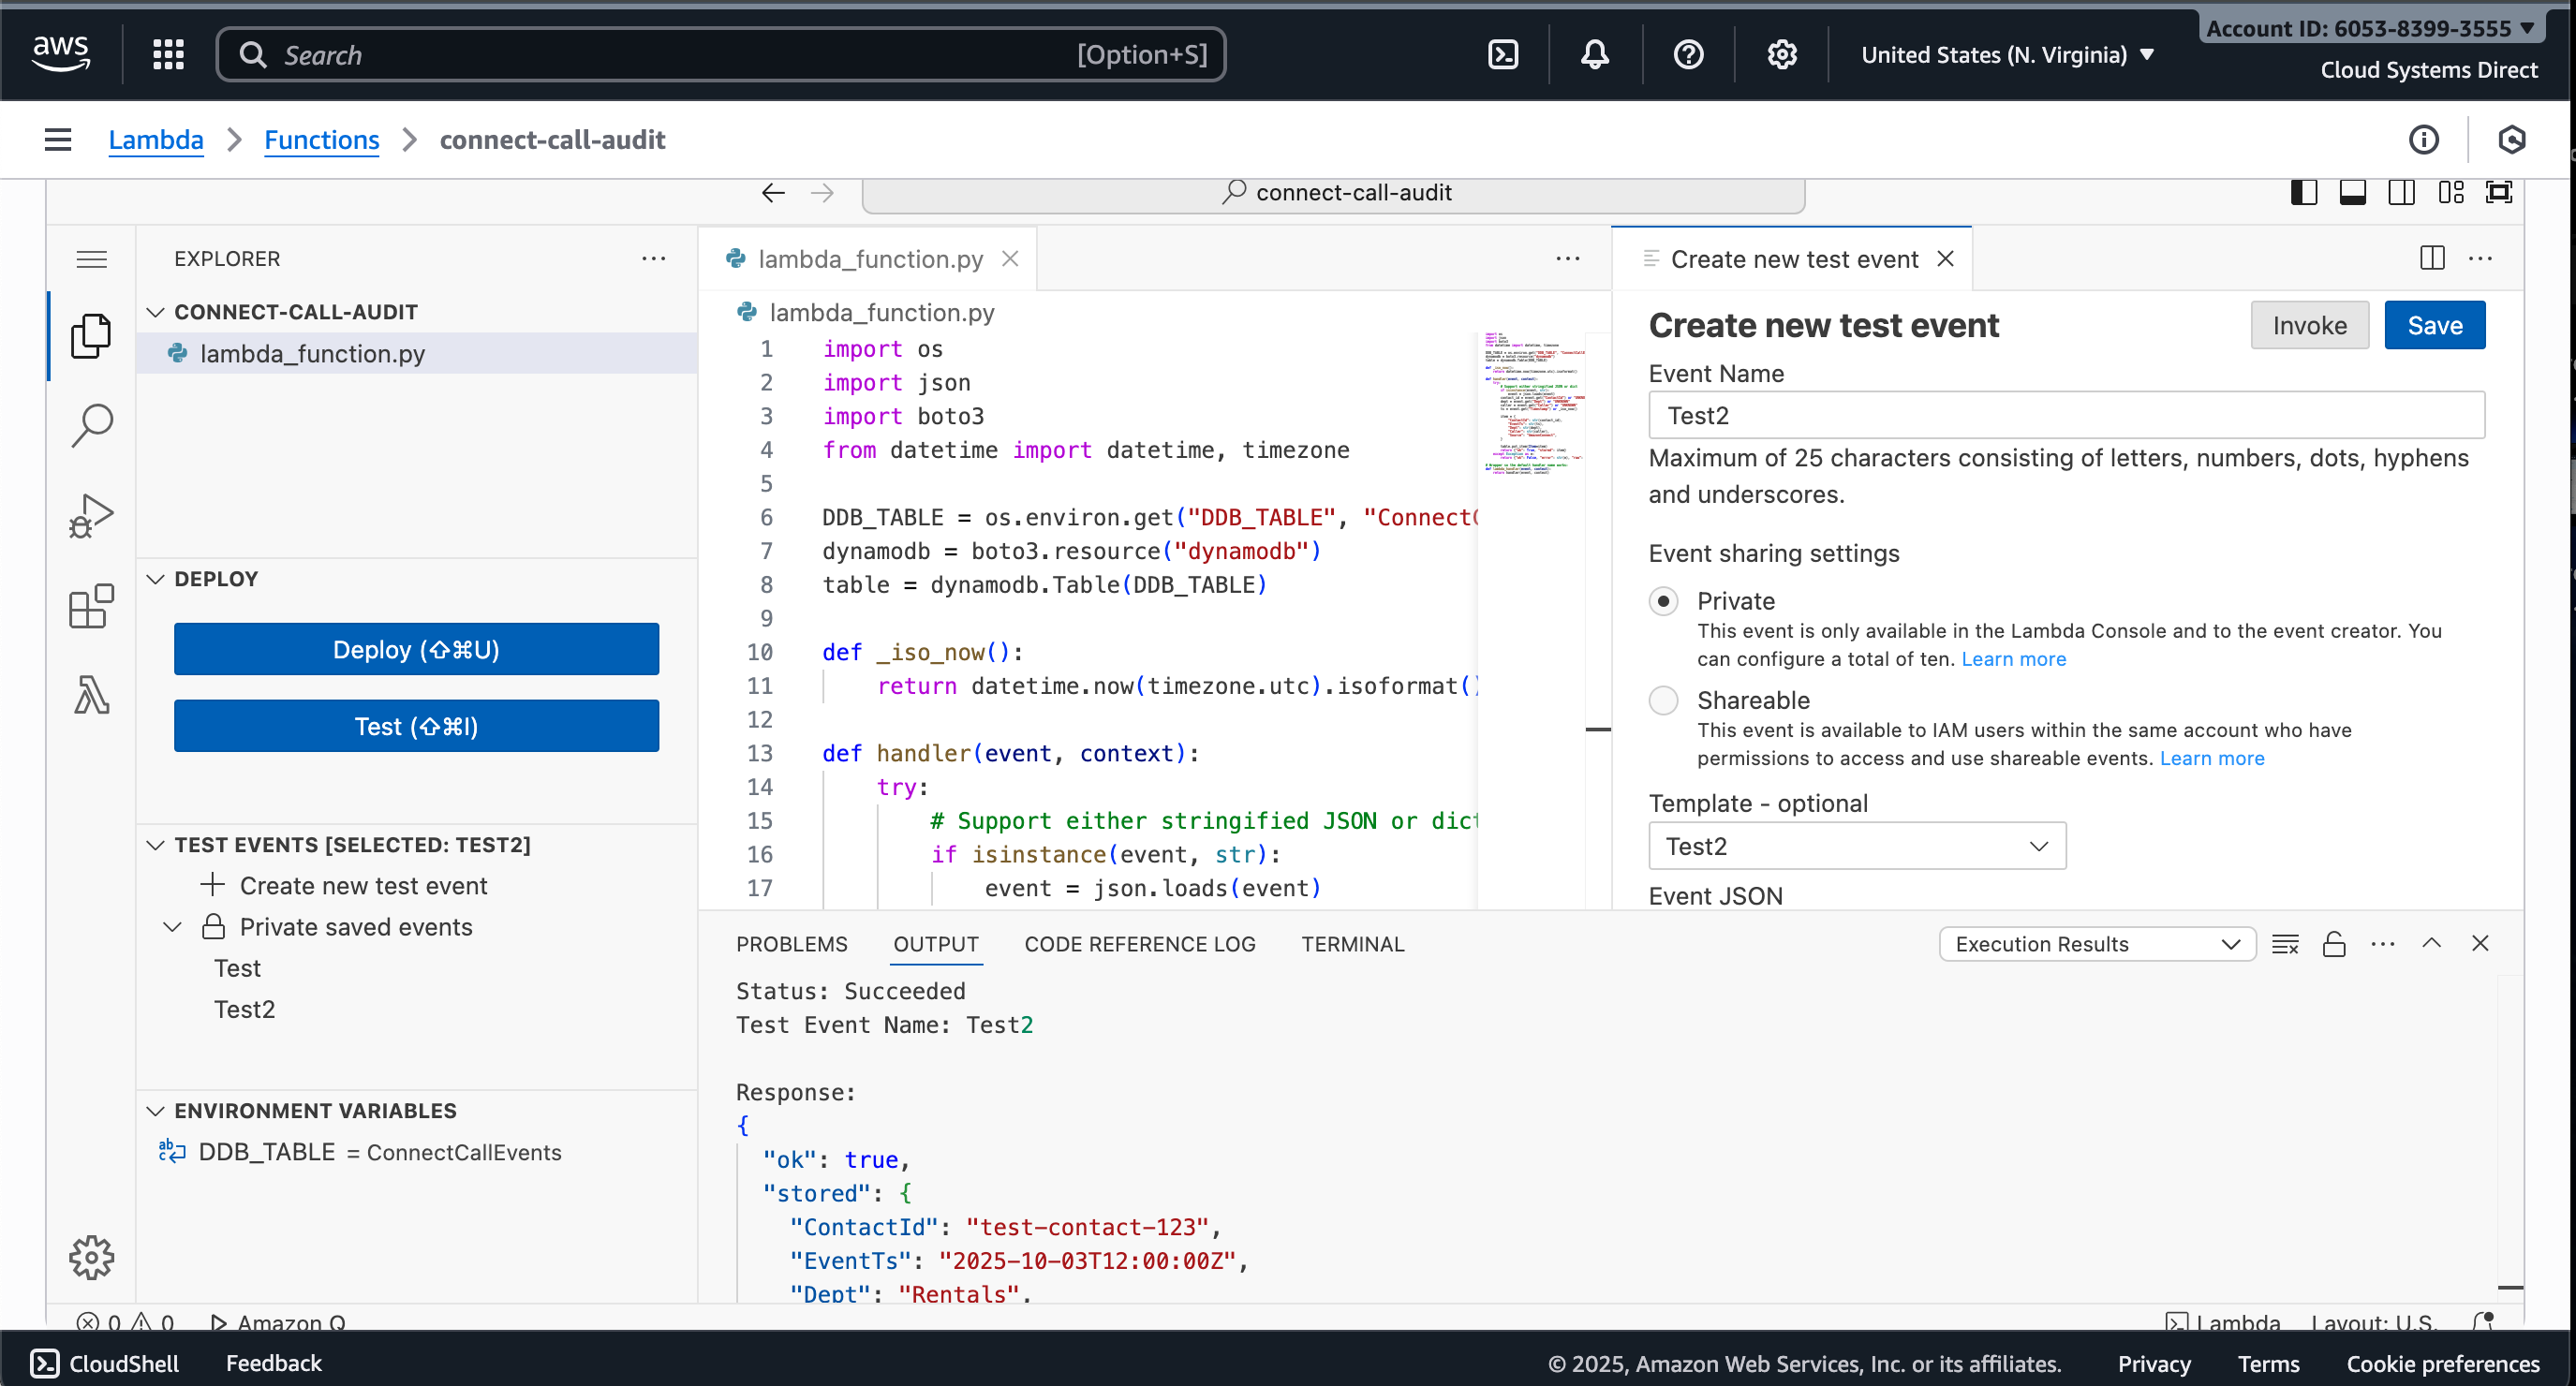Open the Search icon in activity bar
Screen dimensions: 2576x1386
click(91, 426)
